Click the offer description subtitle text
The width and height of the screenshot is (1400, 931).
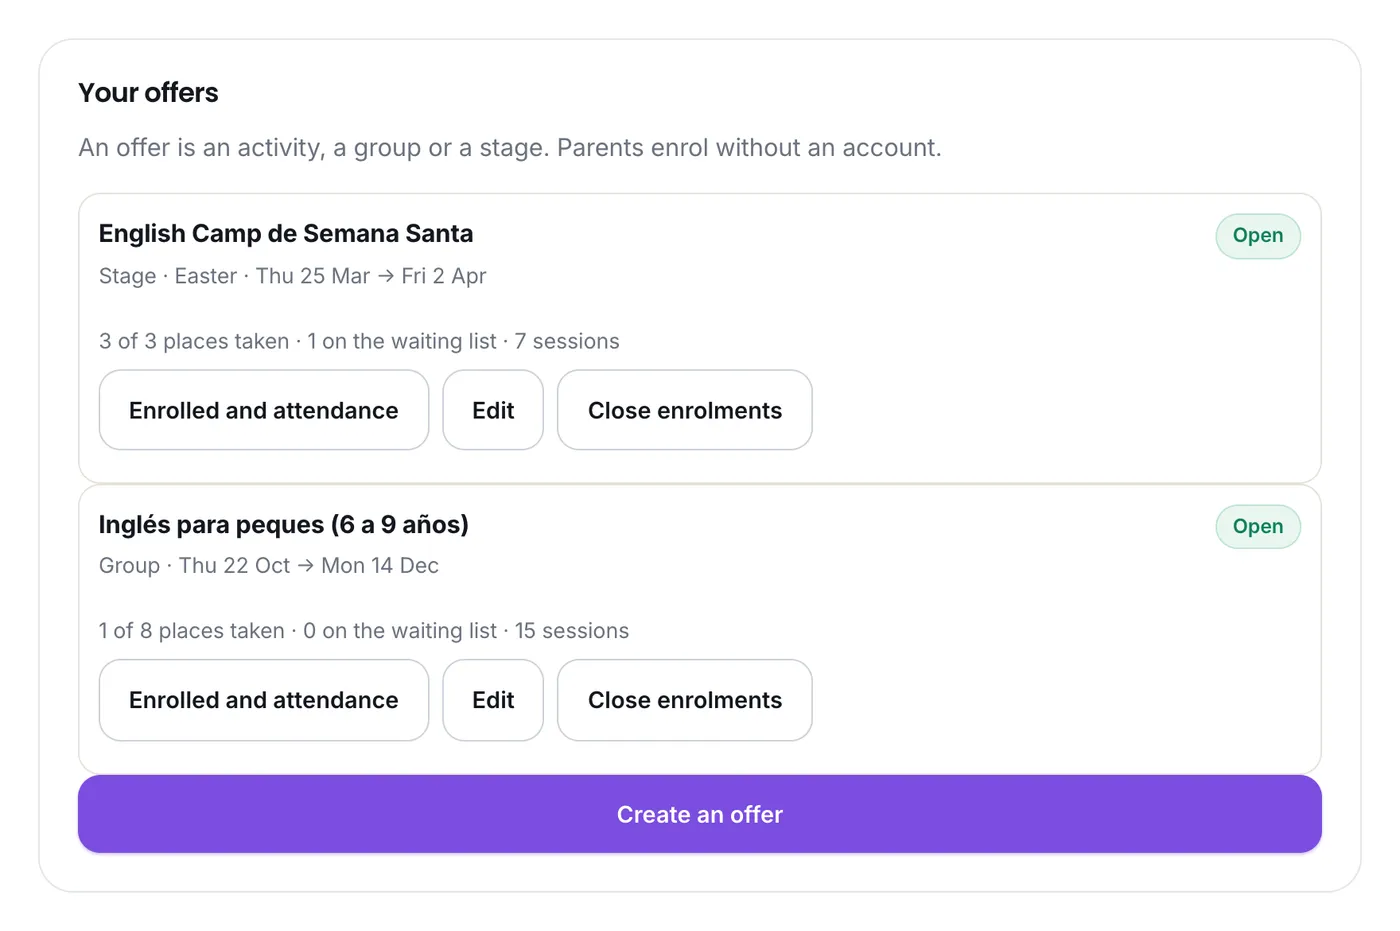(x=510, y=148)
